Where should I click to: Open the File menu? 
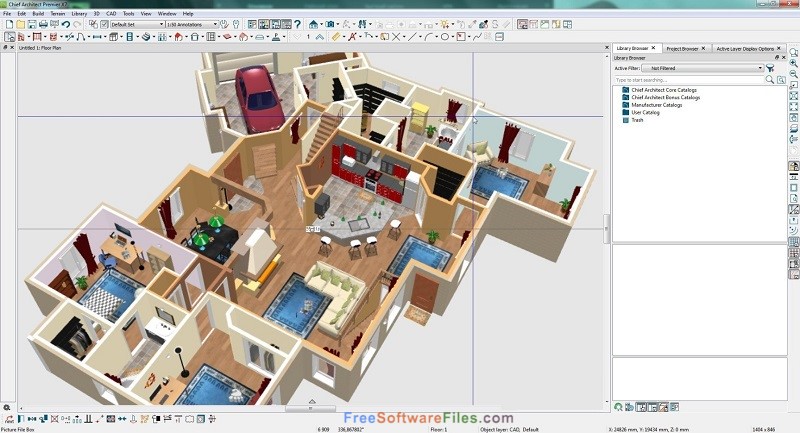pyautogui.click(x=7, y=14)
